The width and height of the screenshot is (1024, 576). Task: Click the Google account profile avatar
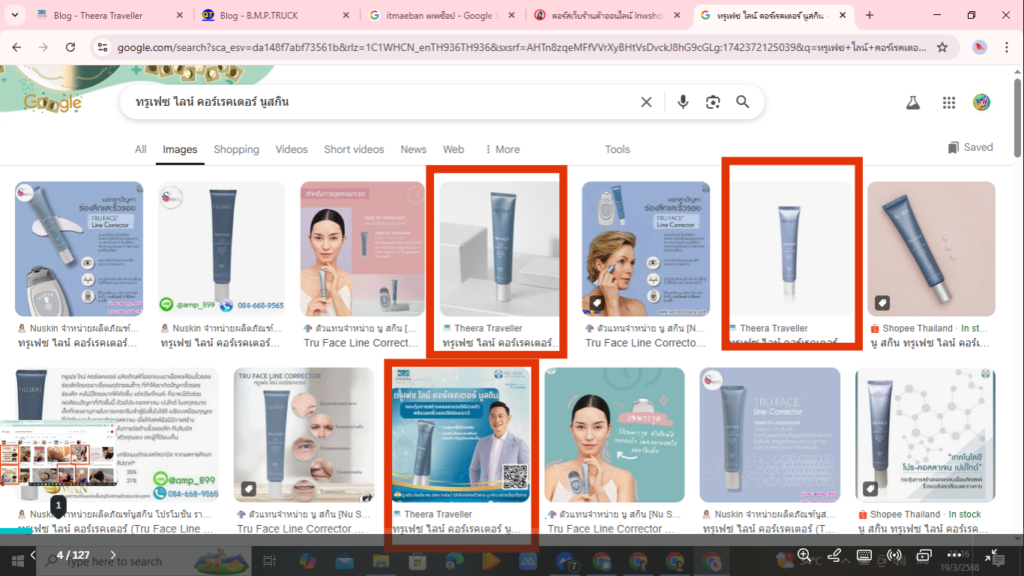[983, 101]
